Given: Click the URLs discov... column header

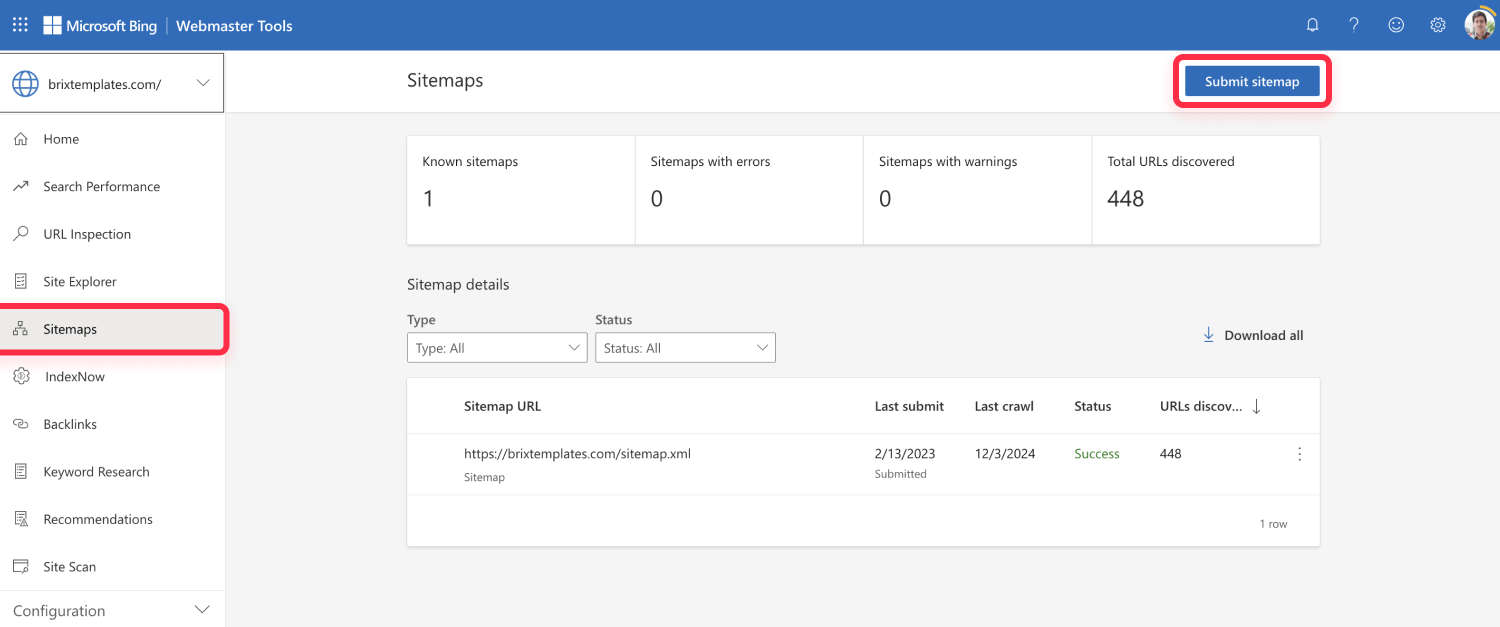Looking at the screenshot, I should point(1201,406).
